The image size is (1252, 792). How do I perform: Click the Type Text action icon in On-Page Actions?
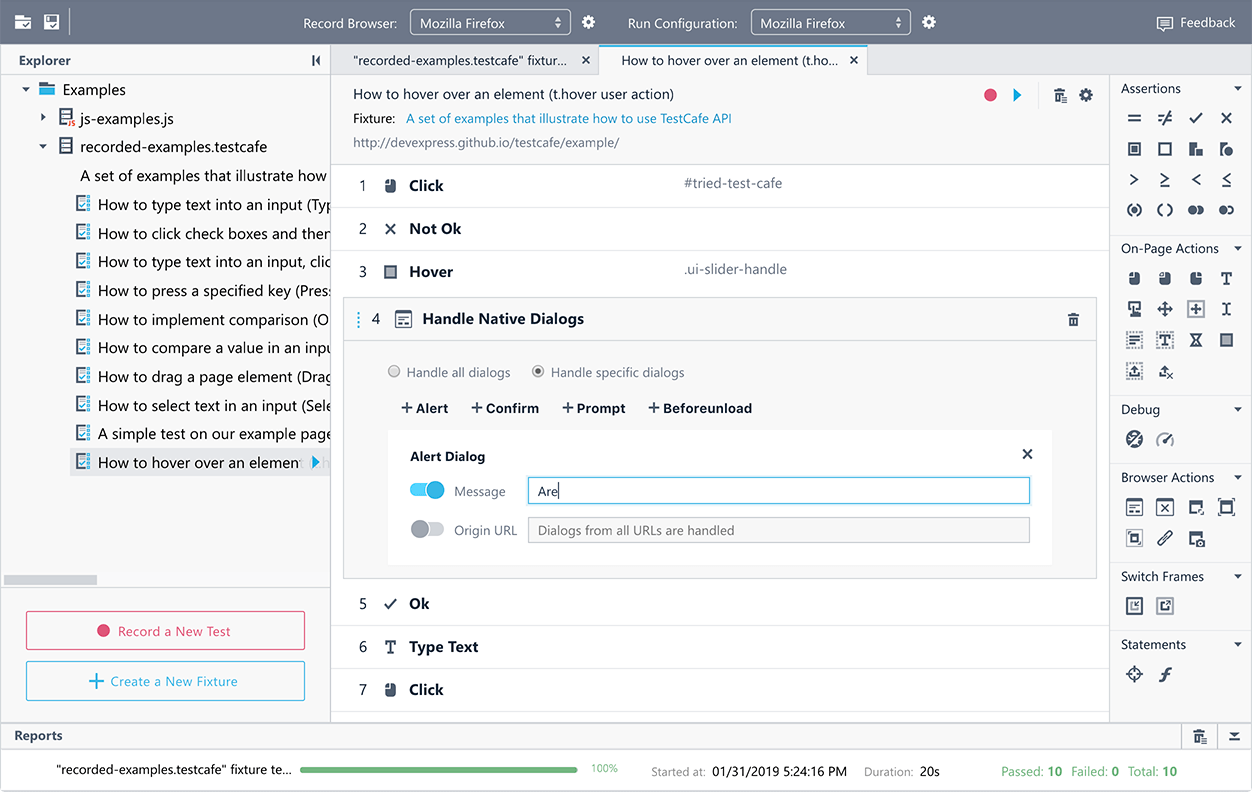1226,279
